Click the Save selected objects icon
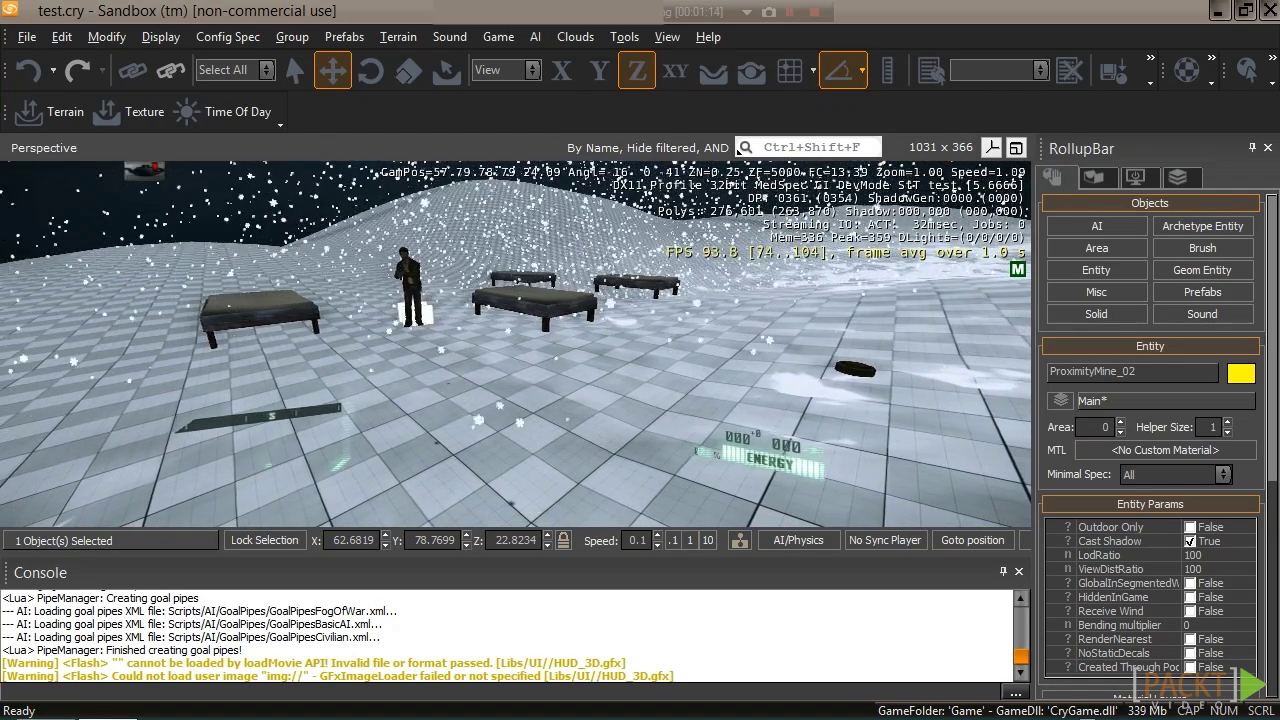This screenshot has width=1280, height=720. click(1113, 71)
